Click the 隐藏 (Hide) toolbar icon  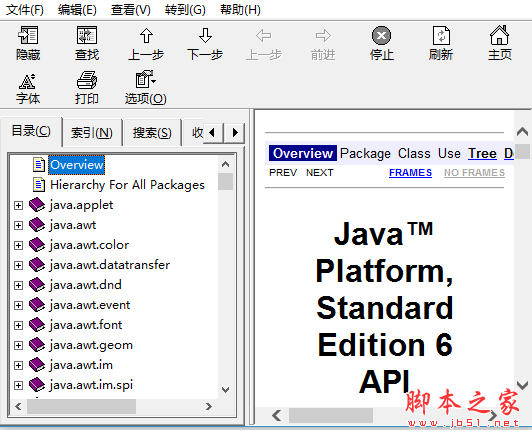tap(28, 35)
